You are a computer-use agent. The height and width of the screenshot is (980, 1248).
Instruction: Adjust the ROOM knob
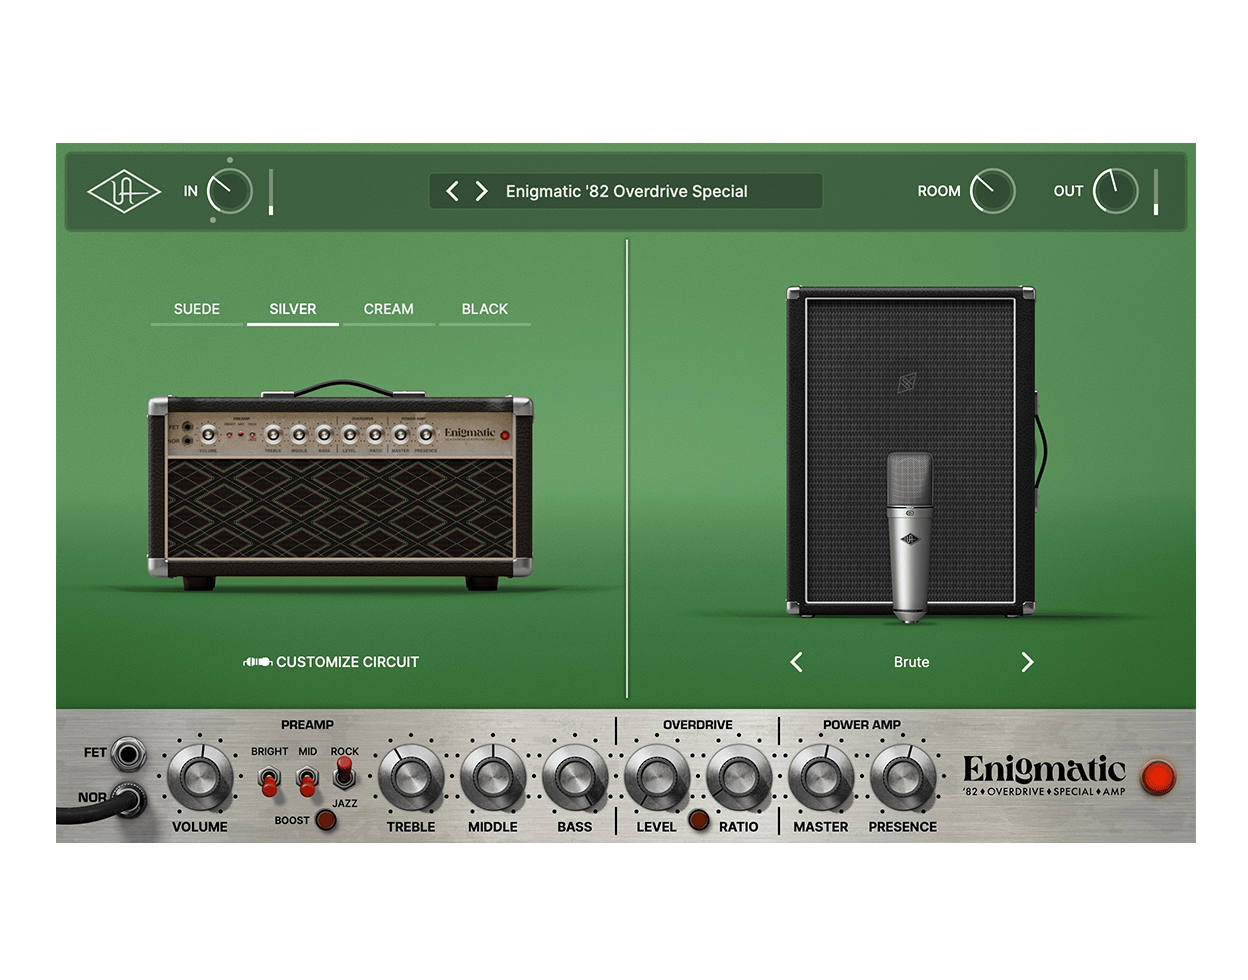[x=993, y=191]
